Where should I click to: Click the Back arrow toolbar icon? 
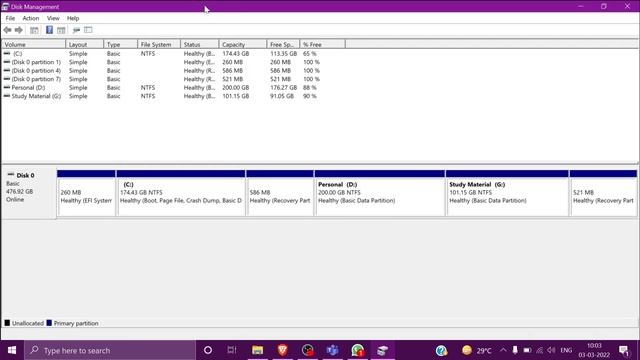tap(7, 30)
